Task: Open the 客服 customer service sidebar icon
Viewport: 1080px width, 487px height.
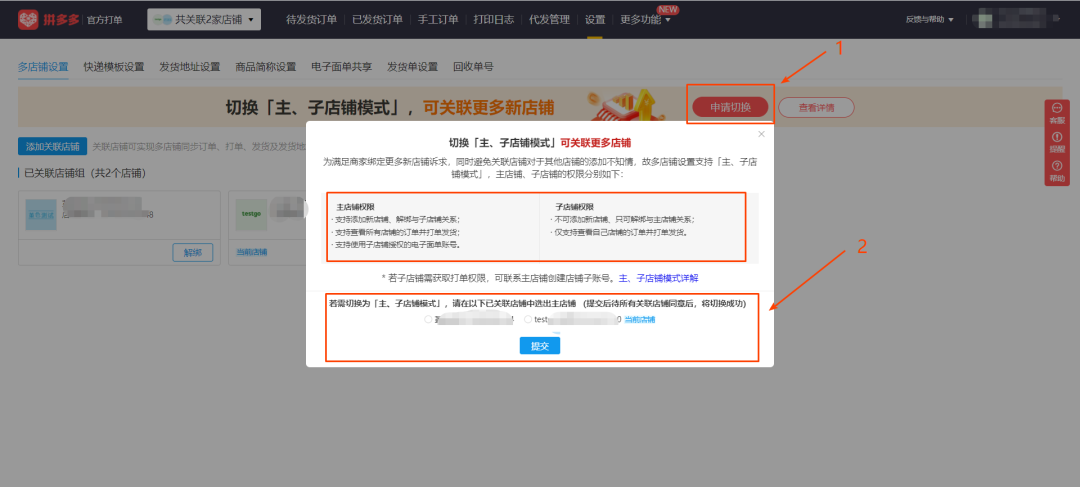Action: click(x=1057, y=113)
